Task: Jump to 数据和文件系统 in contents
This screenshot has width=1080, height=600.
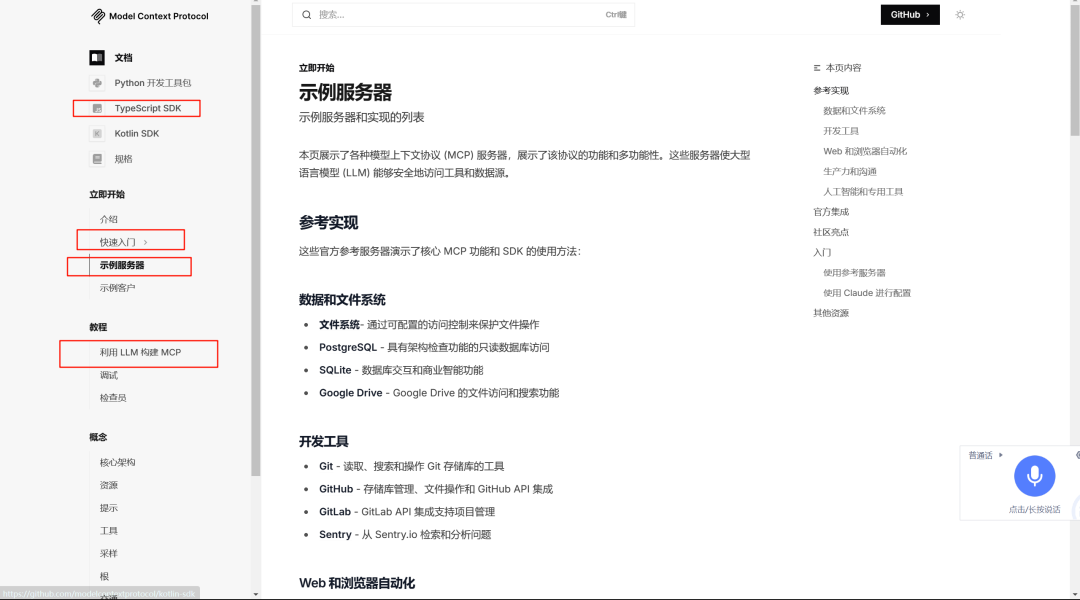Action: click(854, 110)
